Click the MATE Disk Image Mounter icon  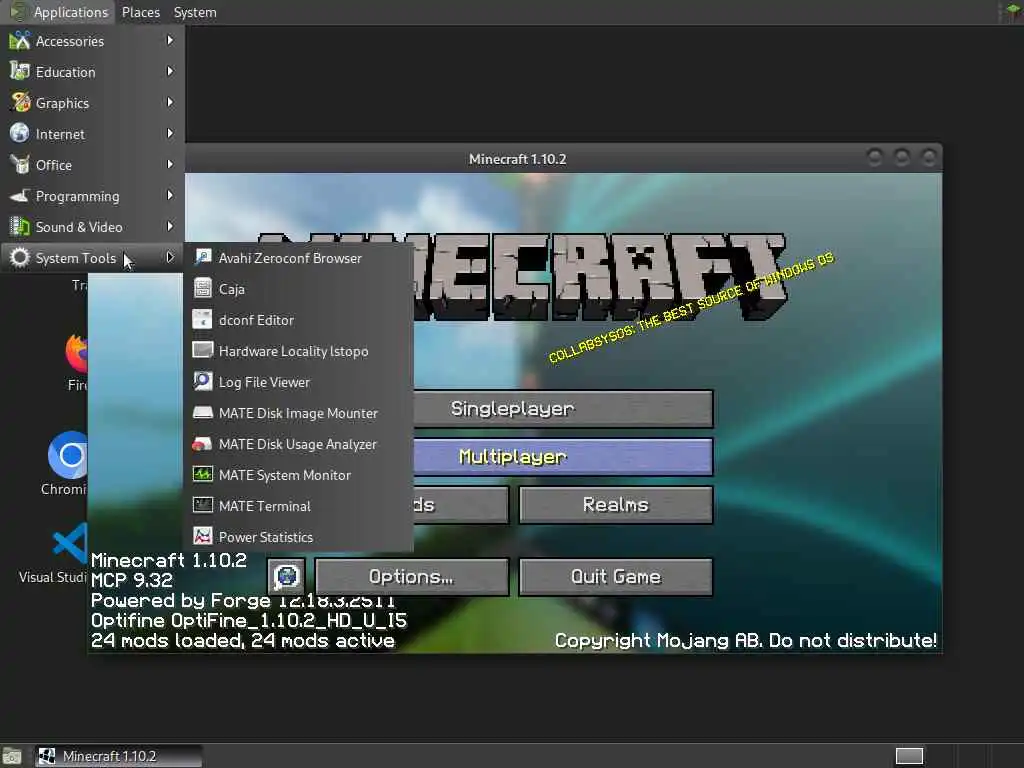[x=202, y=412]
